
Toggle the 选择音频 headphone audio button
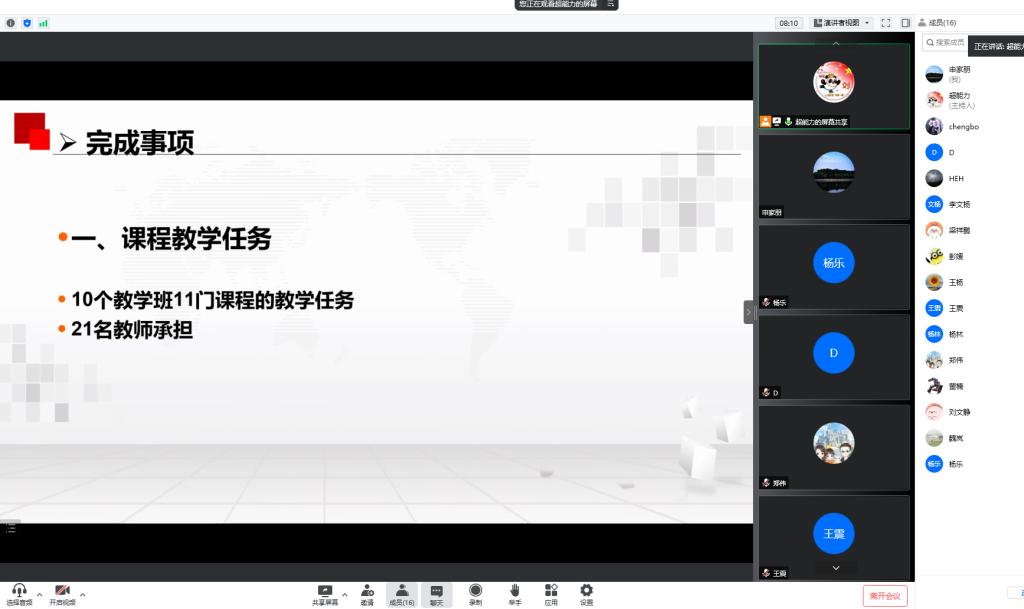[19, 592]
